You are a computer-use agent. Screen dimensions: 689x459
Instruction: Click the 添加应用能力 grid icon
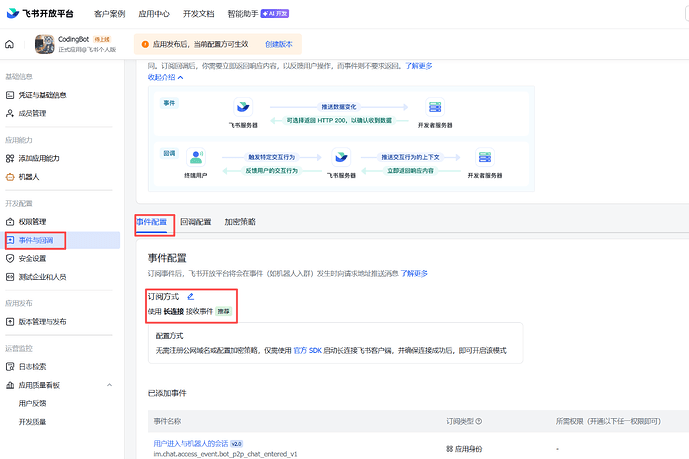10,158
